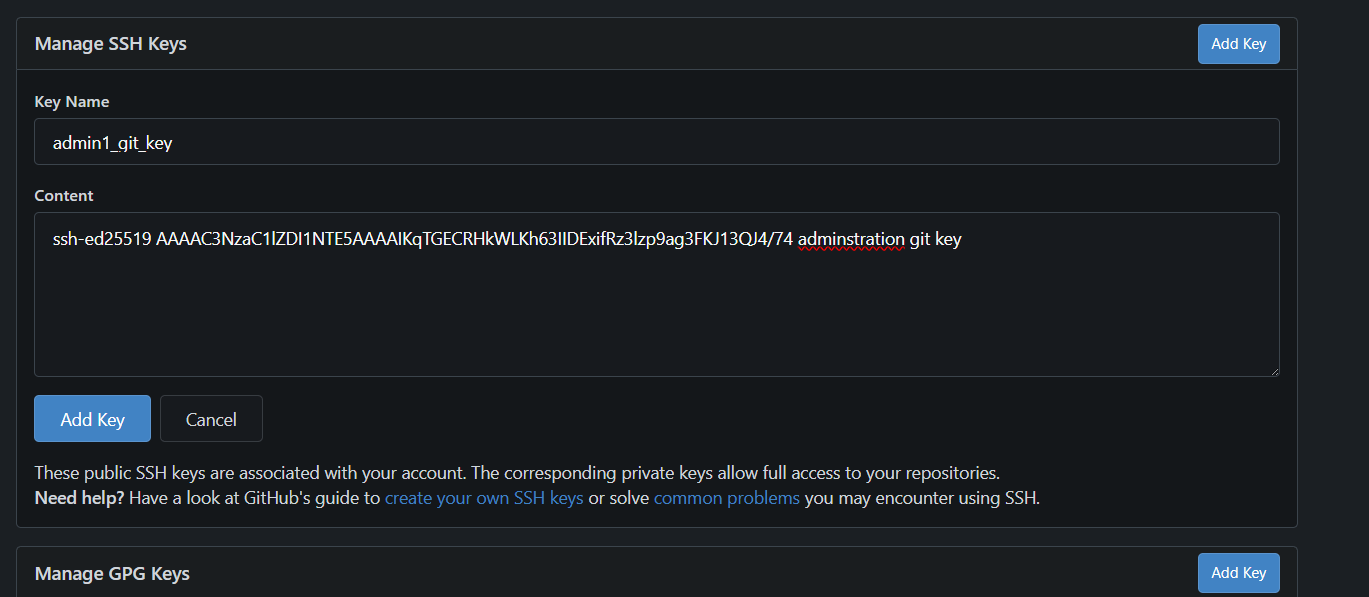Submit with the blue Add Key button beside Cancel
1369x597 pixels.
[92, 419]
